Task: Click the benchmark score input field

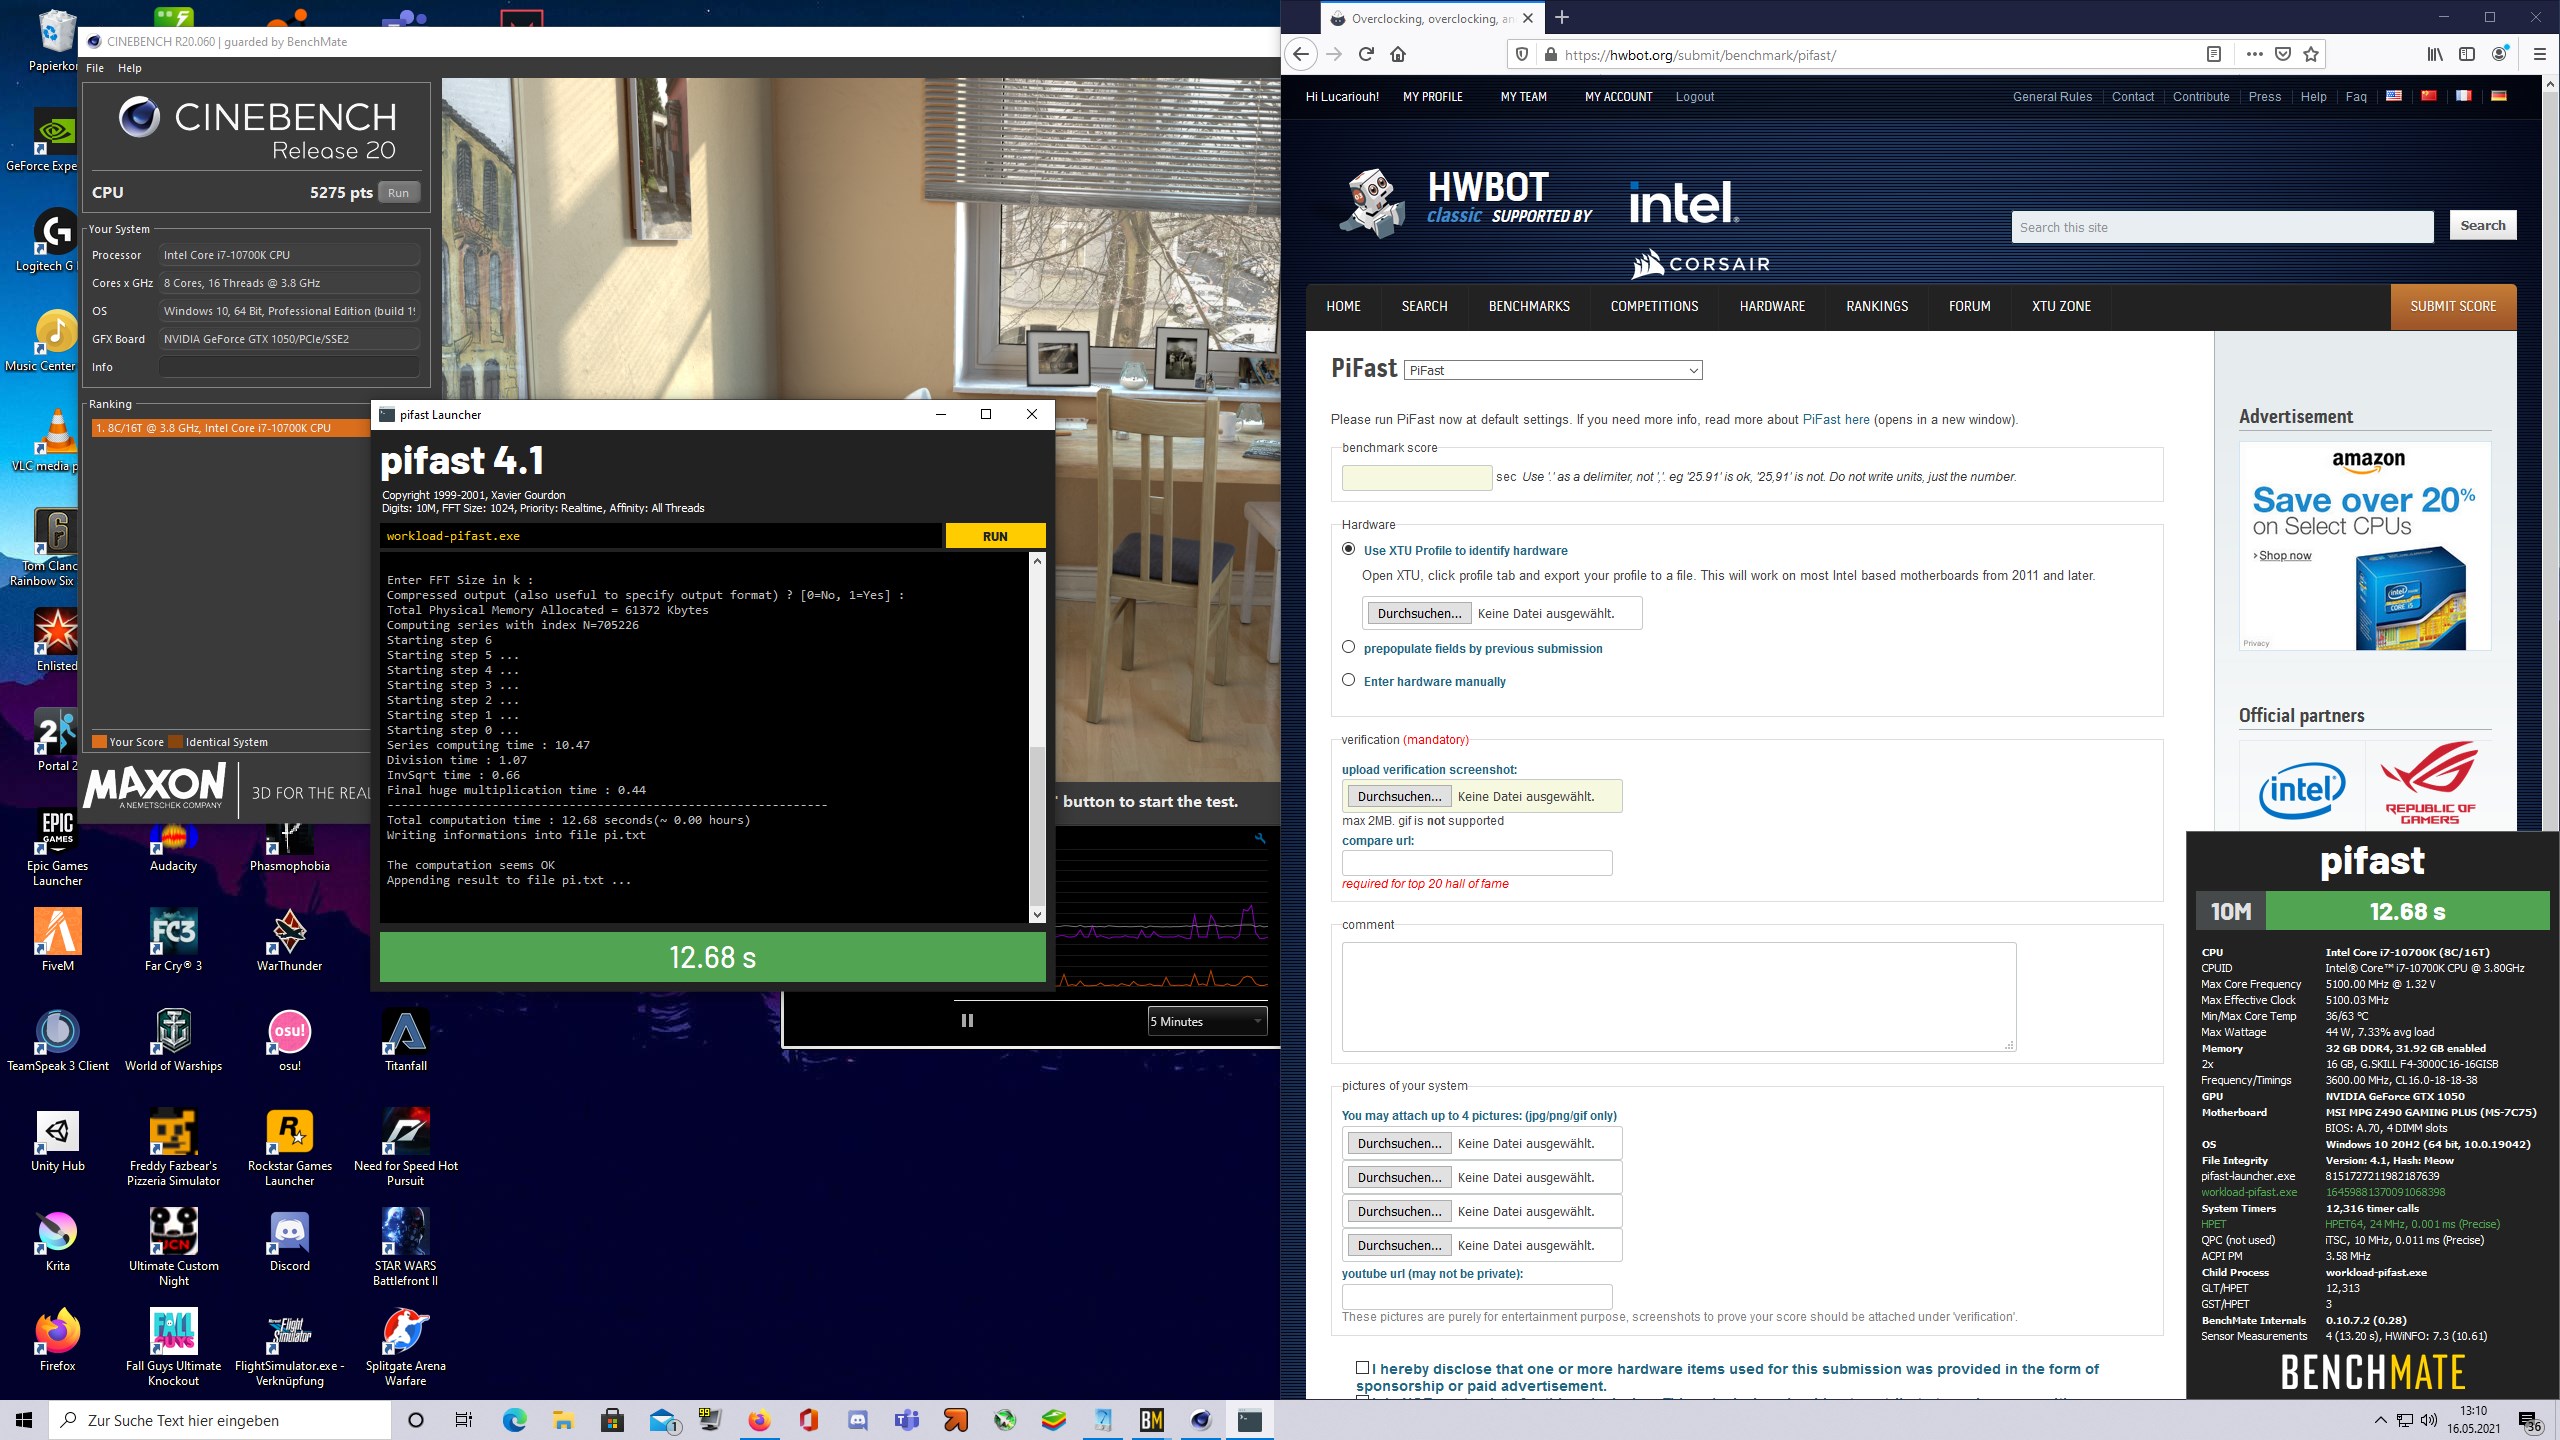Action: click(1417, 477)
